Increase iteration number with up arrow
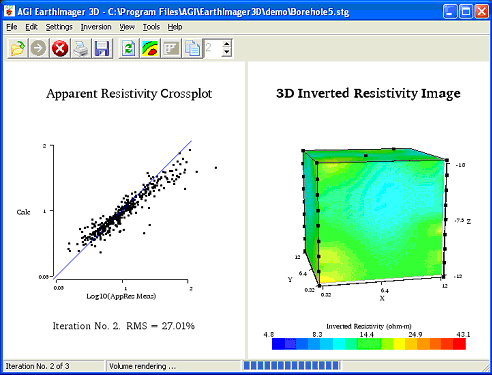This screenshot has height=375, width=492. click(x=227, y=44)
